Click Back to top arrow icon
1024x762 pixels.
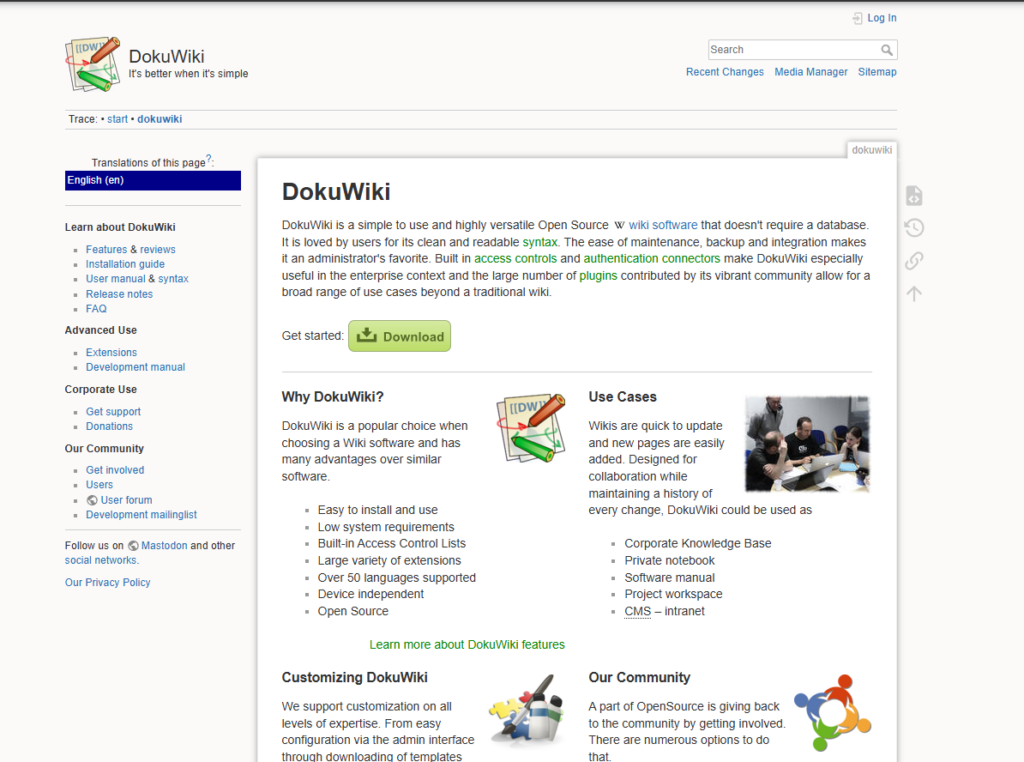(x=913, y=293)
